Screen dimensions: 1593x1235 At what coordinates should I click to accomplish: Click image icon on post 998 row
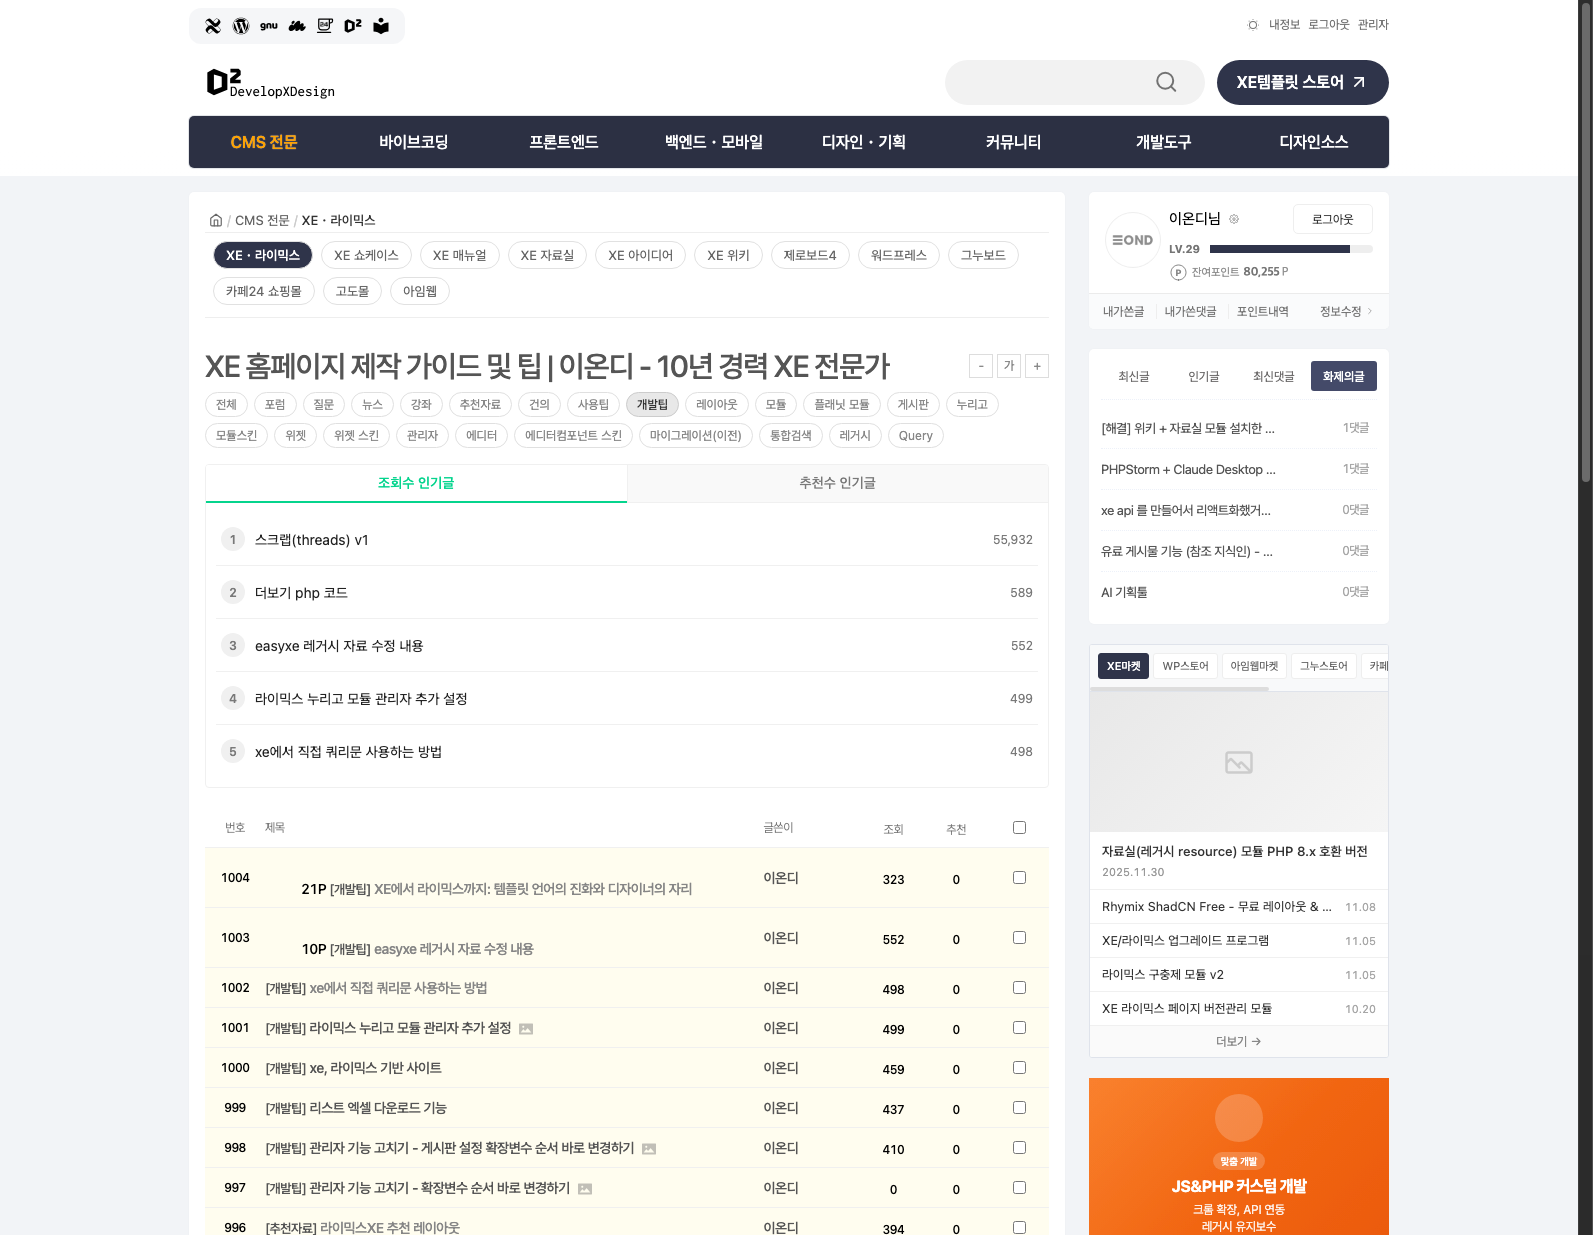point(649,1149)
